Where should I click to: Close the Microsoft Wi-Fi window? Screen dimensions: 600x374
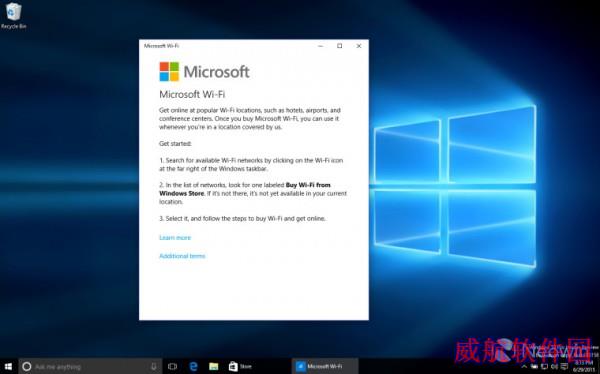coord(359,46)
